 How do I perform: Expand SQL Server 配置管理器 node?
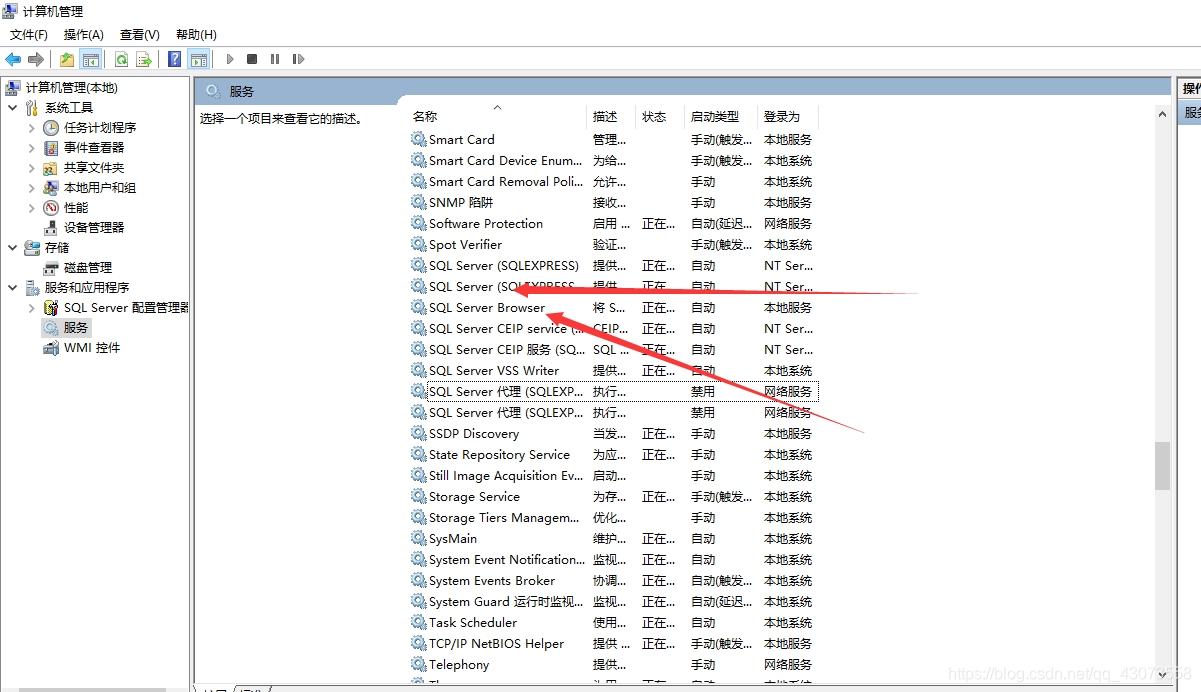(32, 308)
